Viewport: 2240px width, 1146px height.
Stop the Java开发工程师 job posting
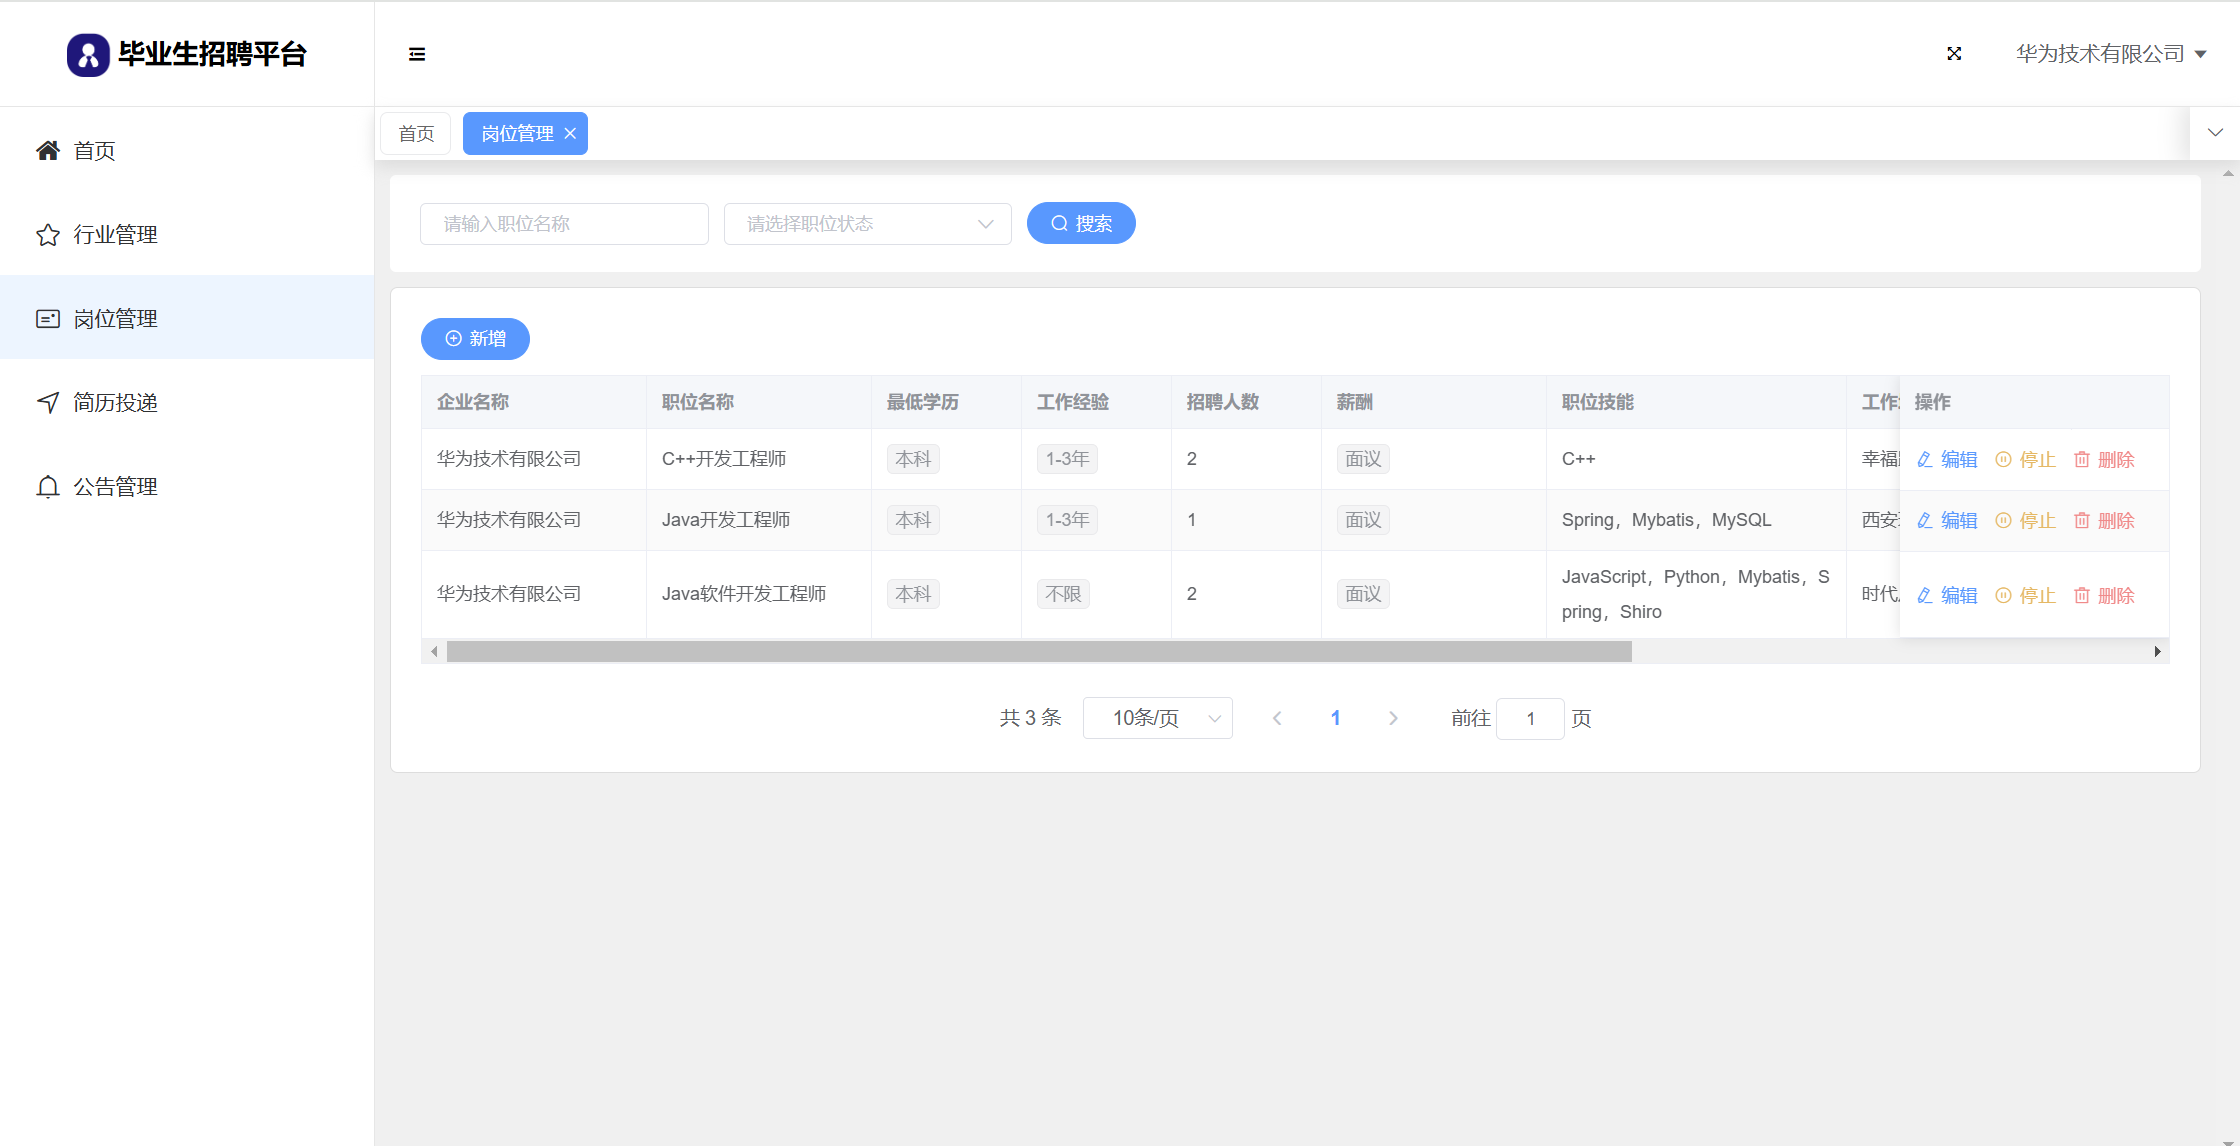point(2026,521)
